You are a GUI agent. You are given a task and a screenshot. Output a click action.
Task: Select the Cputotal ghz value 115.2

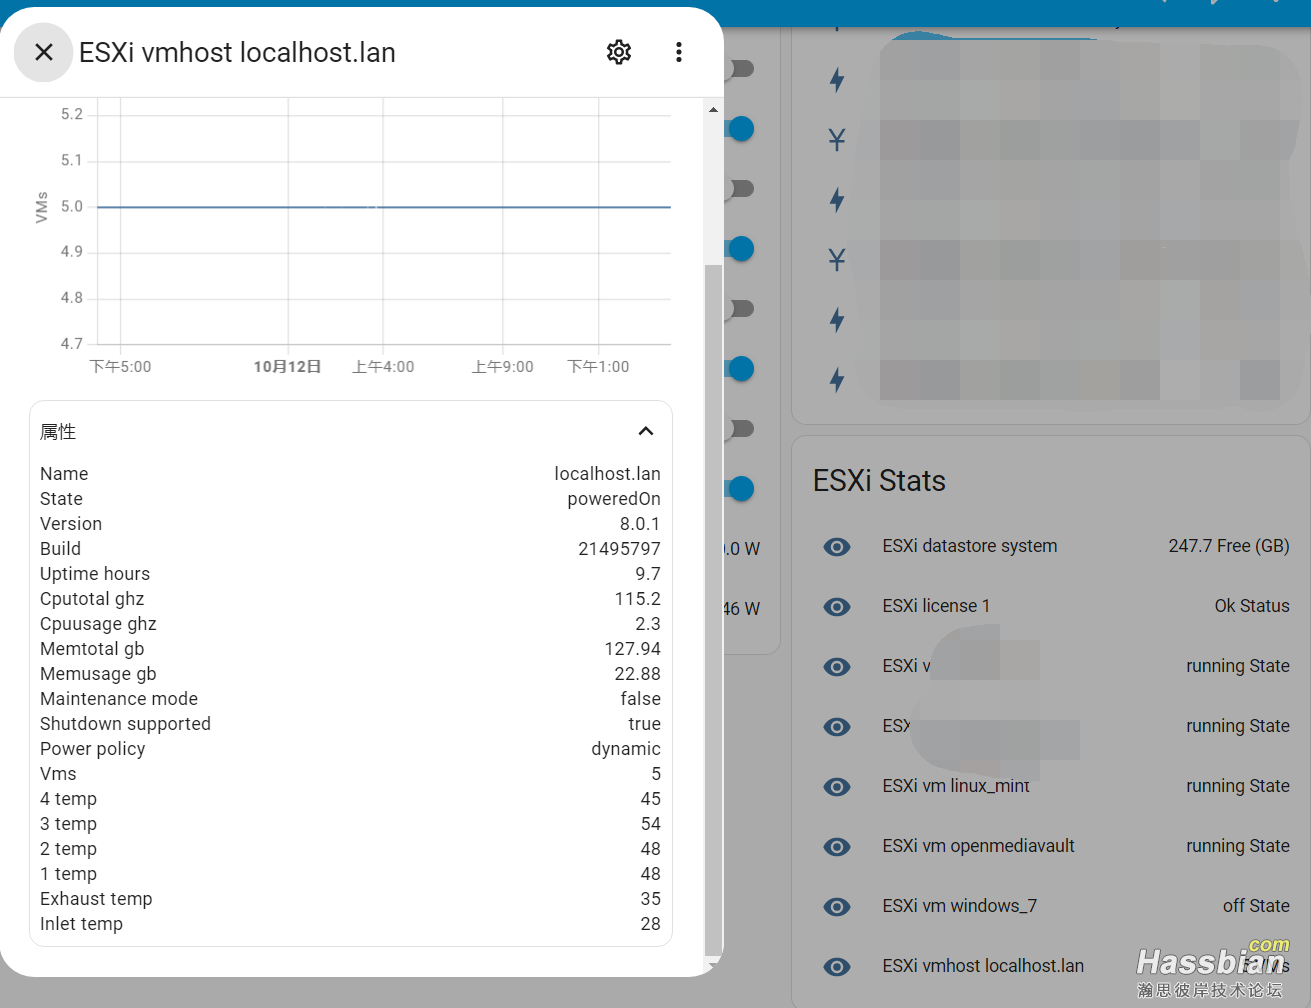[x=638, y=599]
